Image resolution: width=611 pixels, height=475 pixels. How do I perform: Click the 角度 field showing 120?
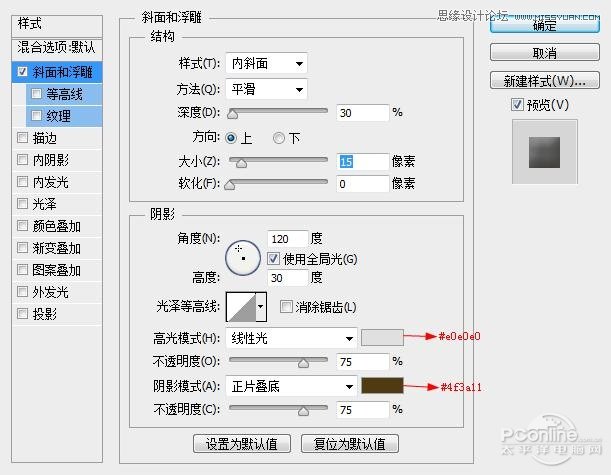[x=288, y=238]
